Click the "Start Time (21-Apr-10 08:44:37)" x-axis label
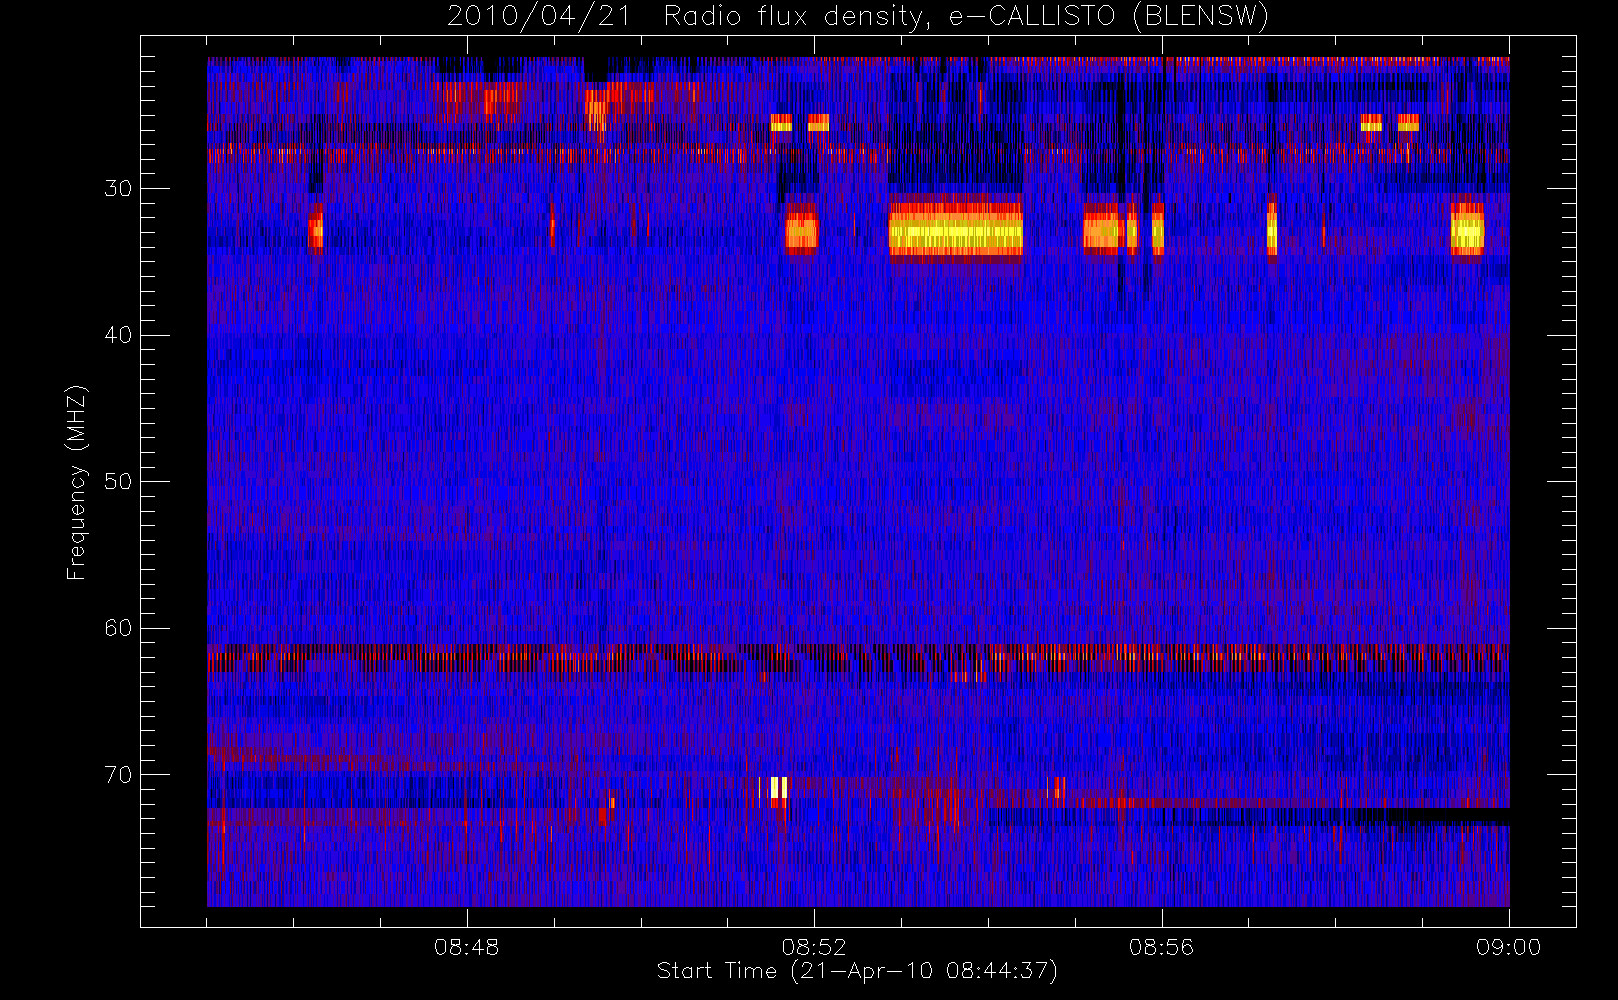This screenshot has height=1000, width=1618. pyautogui.click(x=857, y=971)
